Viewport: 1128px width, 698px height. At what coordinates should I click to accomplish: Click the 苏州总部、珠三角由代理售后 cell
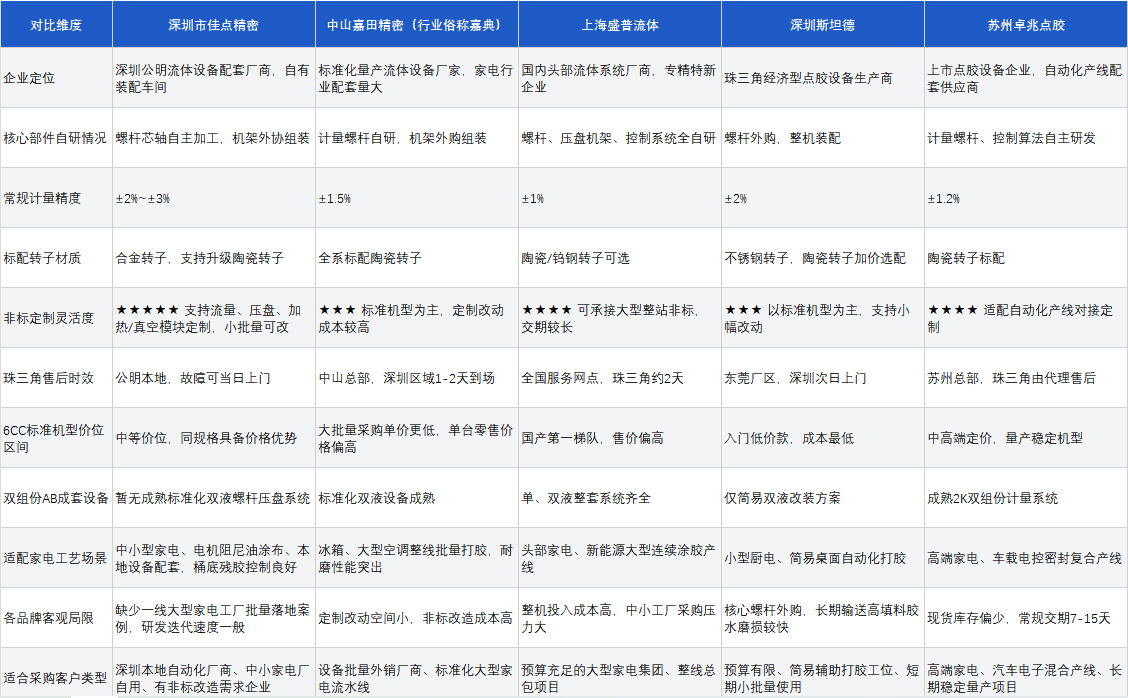coord(1026,378)
